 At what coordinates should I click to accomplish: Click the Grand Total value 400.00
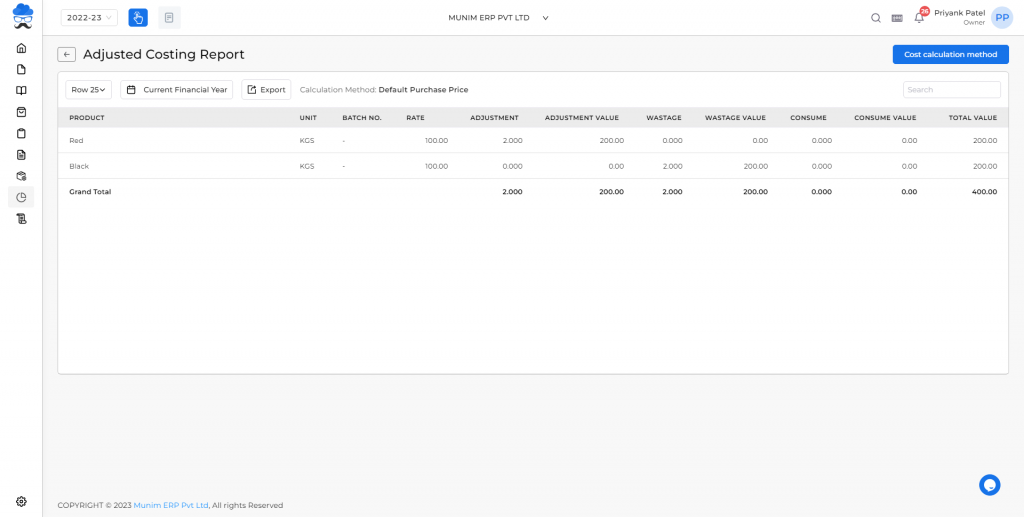pos(984,192)
